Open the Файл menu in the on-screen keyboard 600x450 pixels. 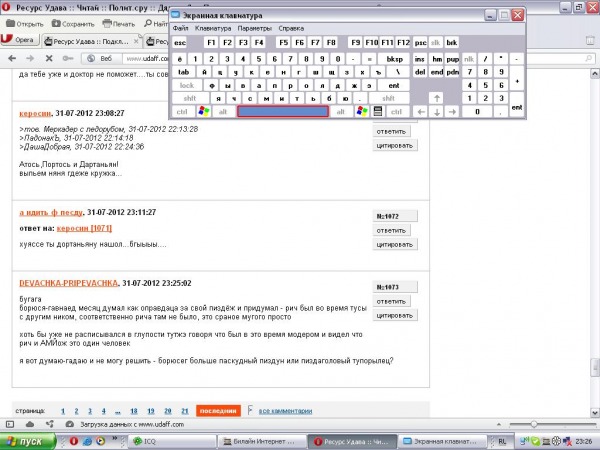pyautogui.click(x=180, y=28)
